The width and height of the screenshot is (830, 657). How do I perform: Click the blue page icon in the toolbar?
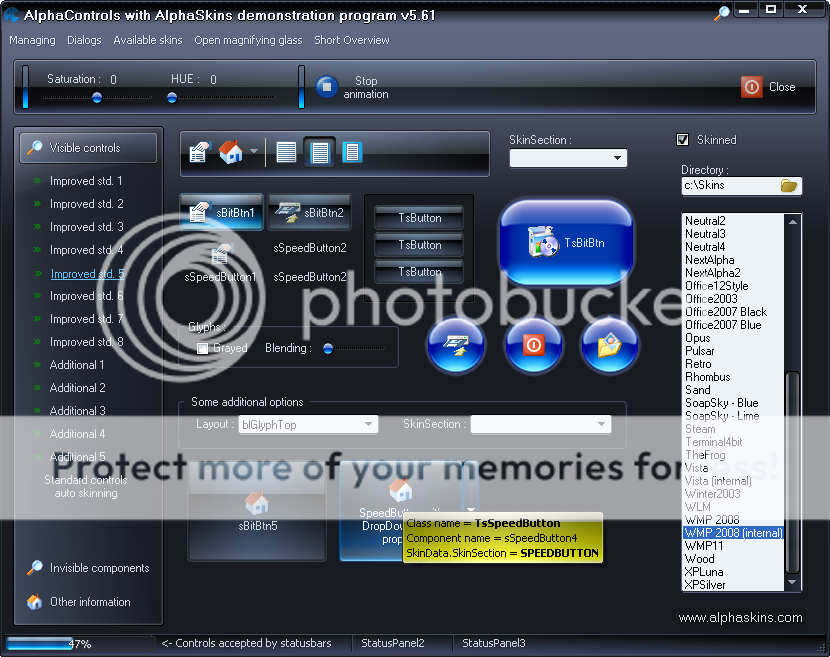pos(351,152)
